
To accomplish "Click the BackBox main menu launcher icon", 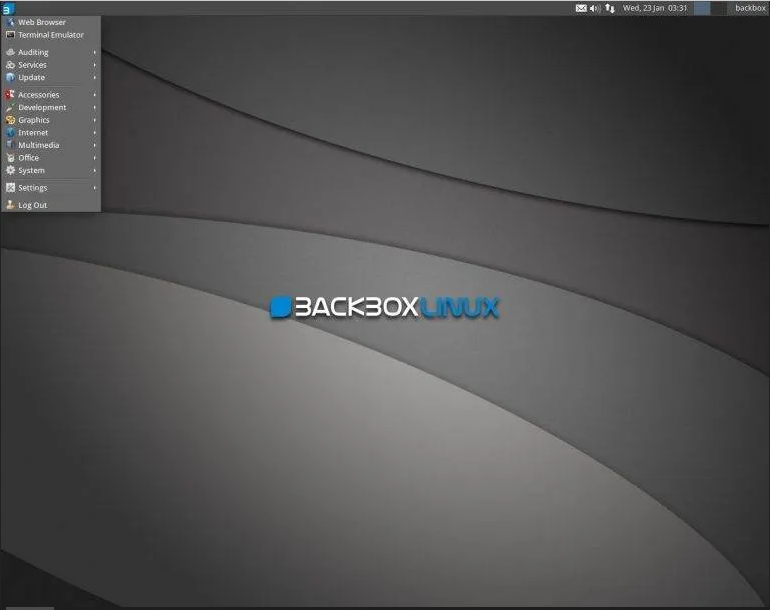I will tap(8, 8).
